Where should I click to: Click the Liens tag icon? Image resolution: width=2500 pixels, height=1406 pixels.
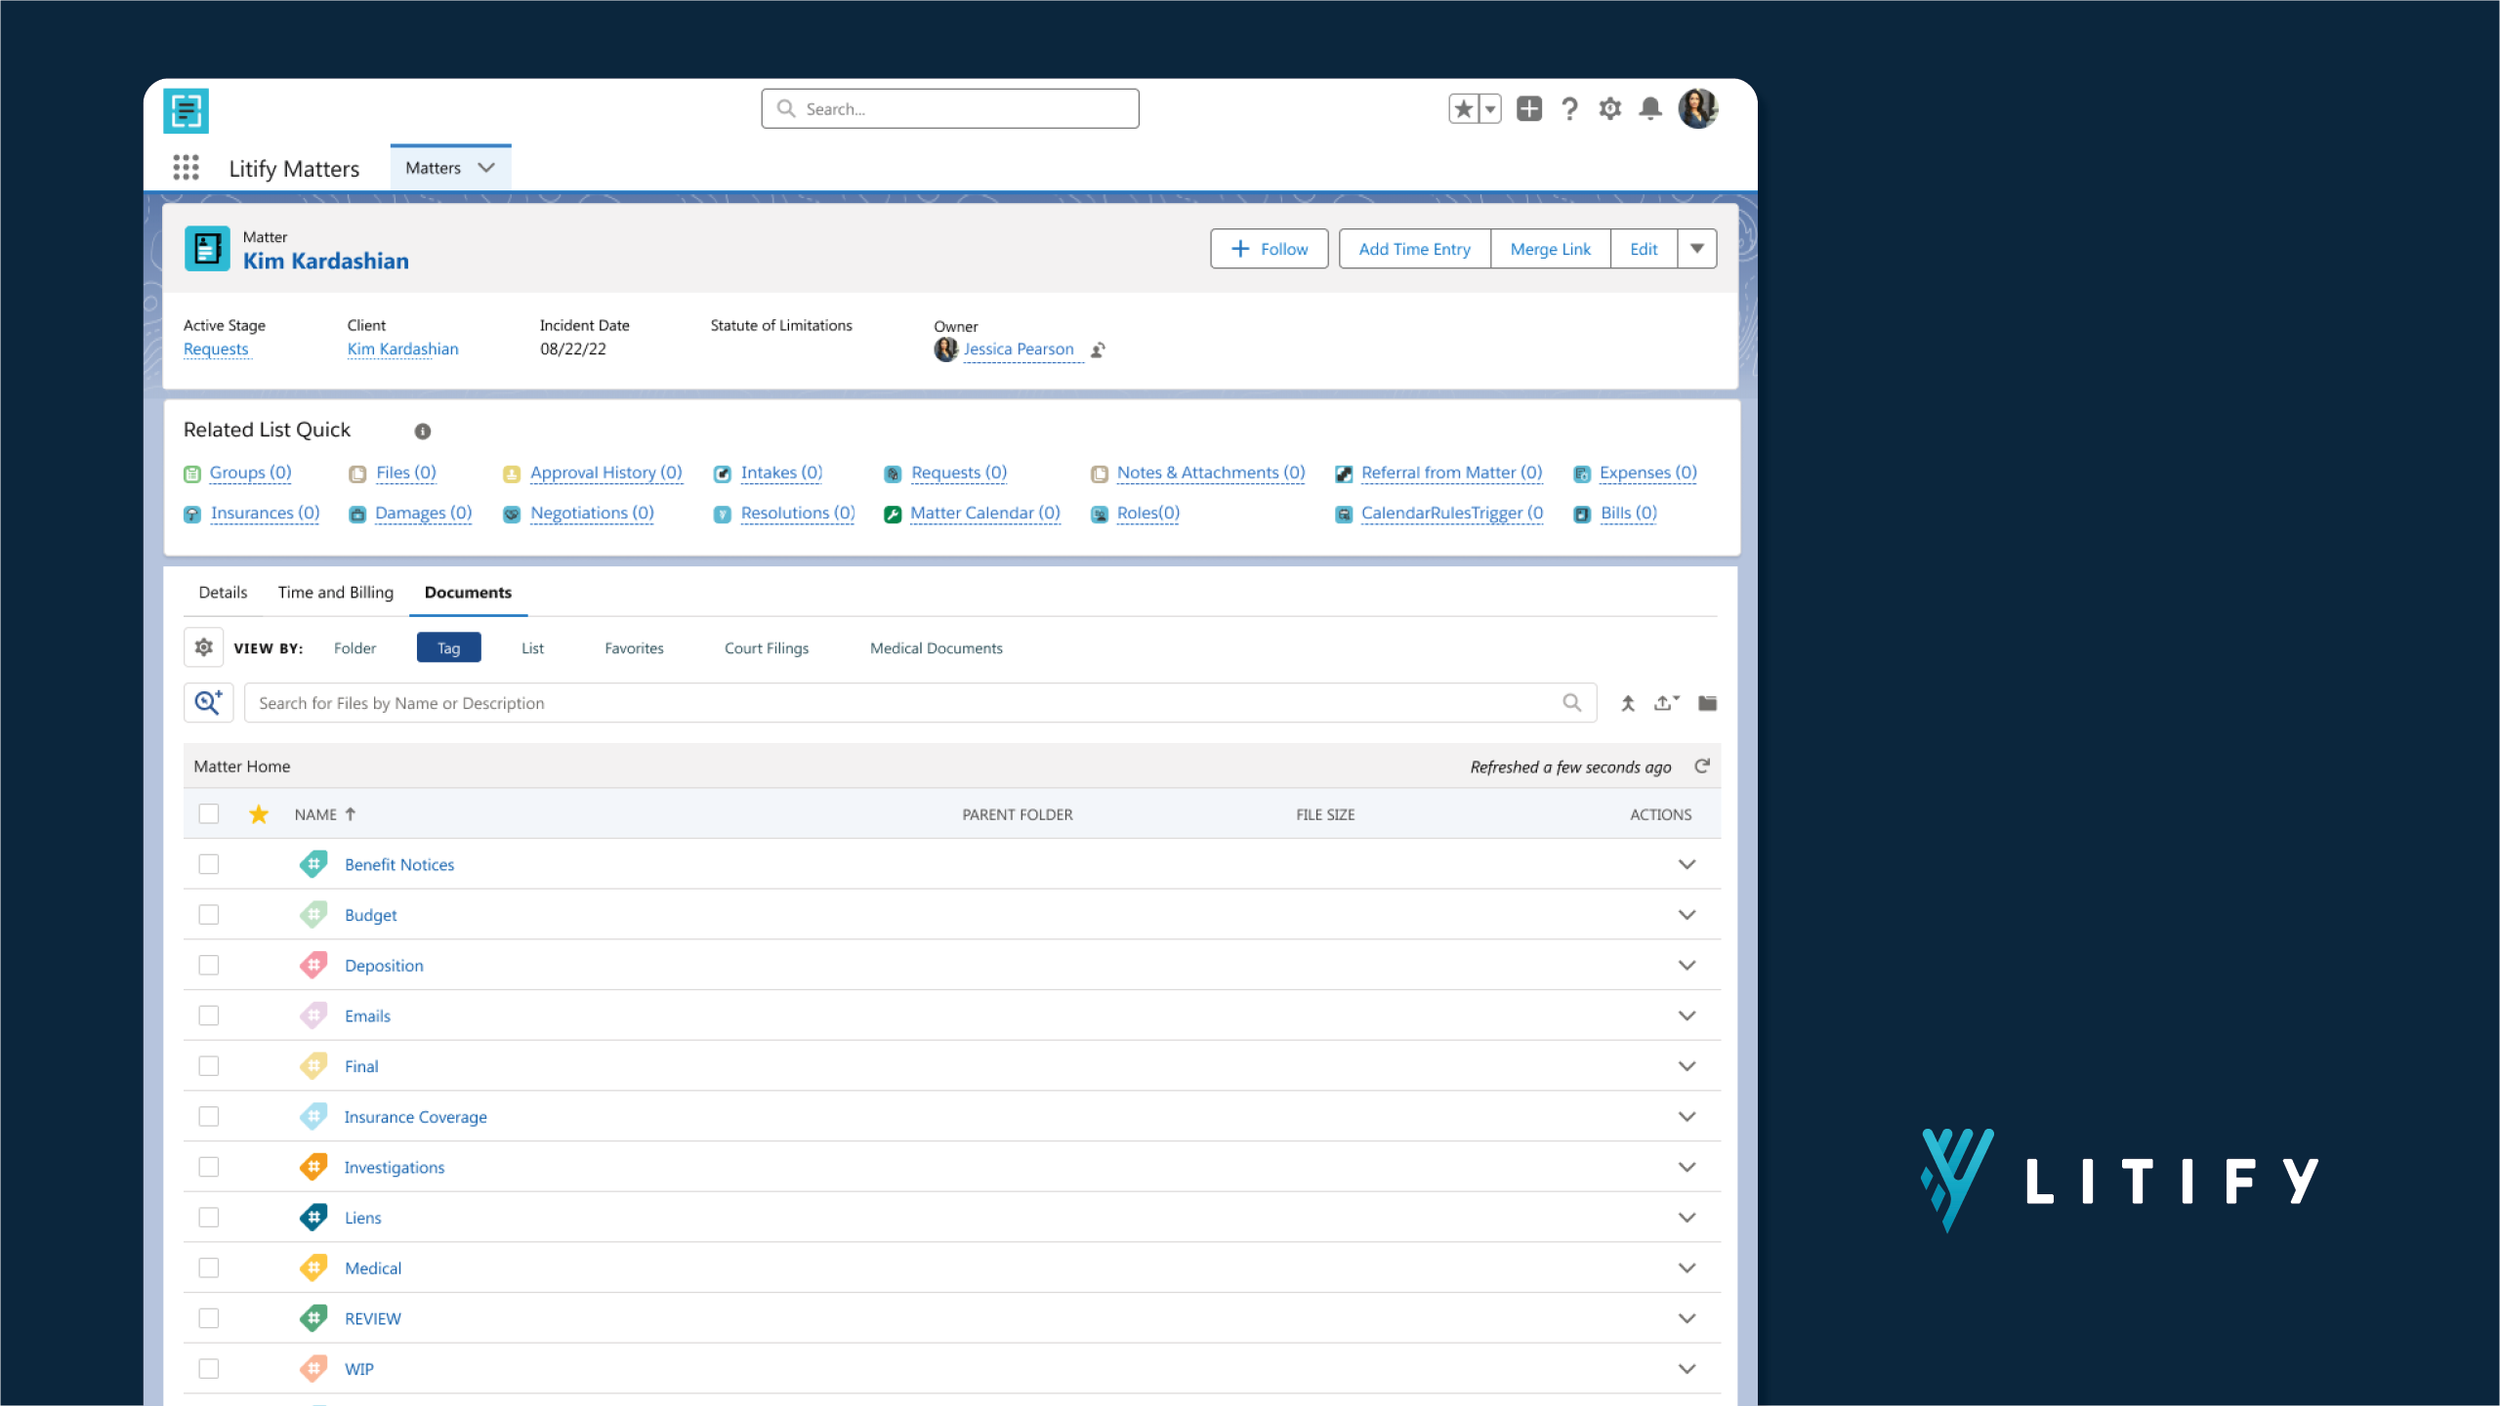coord(314,1217)
